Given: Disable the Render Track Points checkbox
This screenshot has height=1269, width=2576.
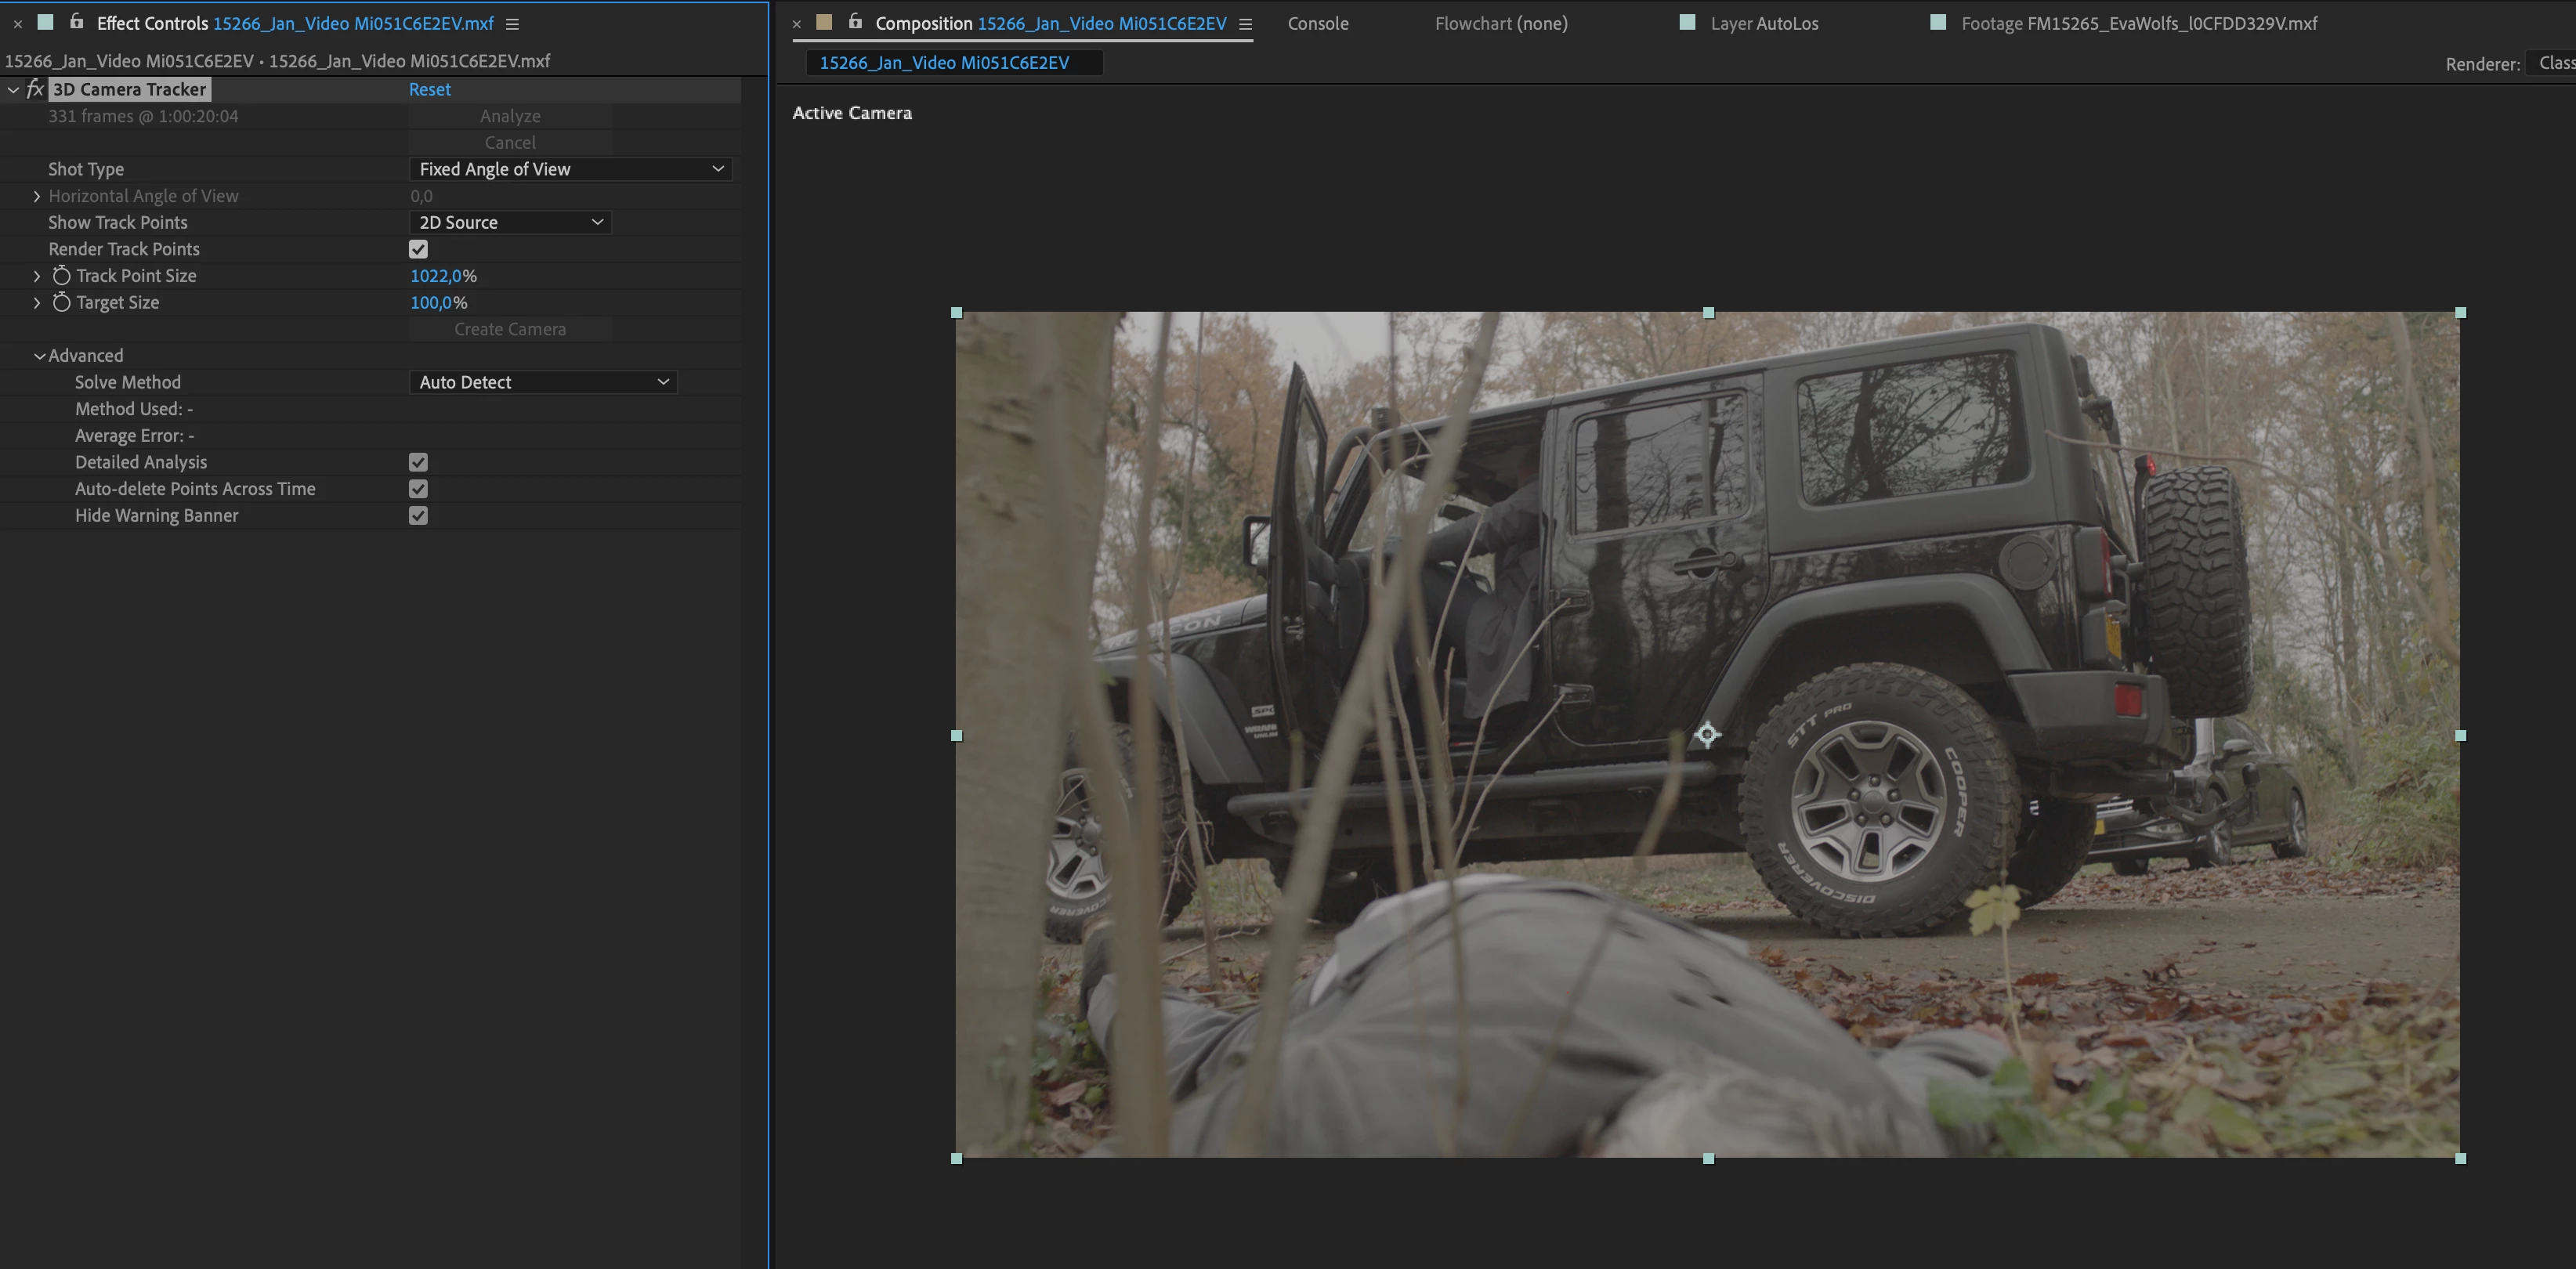Looking at the screenshot, I should pos(418,249).
